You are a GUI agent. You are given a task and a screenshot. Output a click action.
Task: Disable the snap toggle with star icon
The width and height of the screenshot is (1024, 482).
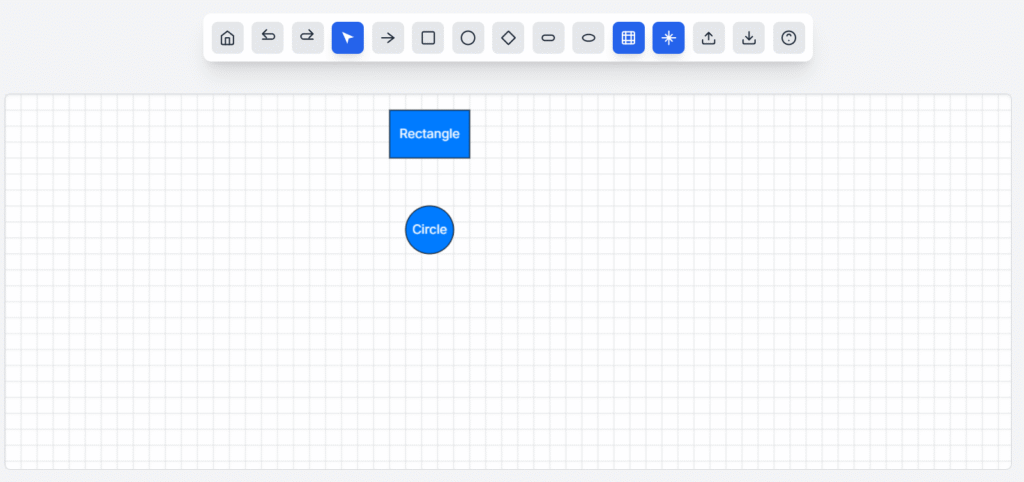click(668, 38)
